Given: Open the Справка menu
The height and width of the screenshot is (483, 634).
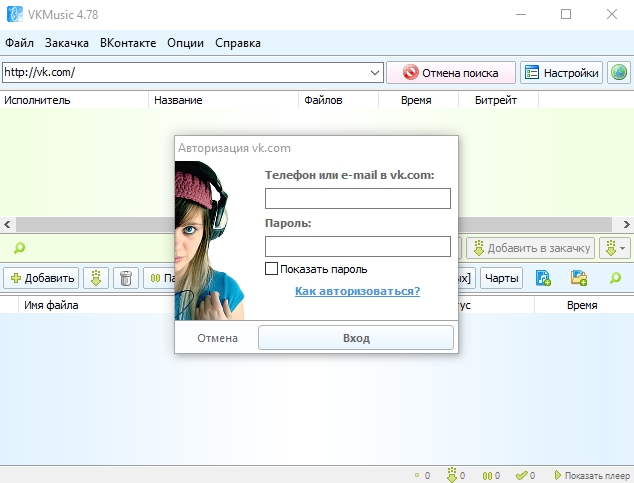Looking at the screenshot, I should tap(238, 43).
